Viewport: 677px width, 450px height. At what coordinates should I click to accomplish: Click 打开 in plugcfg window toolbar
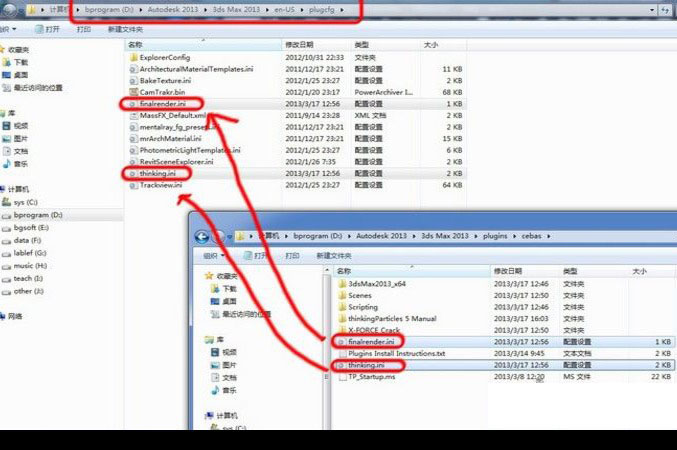[x=47, y=29]
